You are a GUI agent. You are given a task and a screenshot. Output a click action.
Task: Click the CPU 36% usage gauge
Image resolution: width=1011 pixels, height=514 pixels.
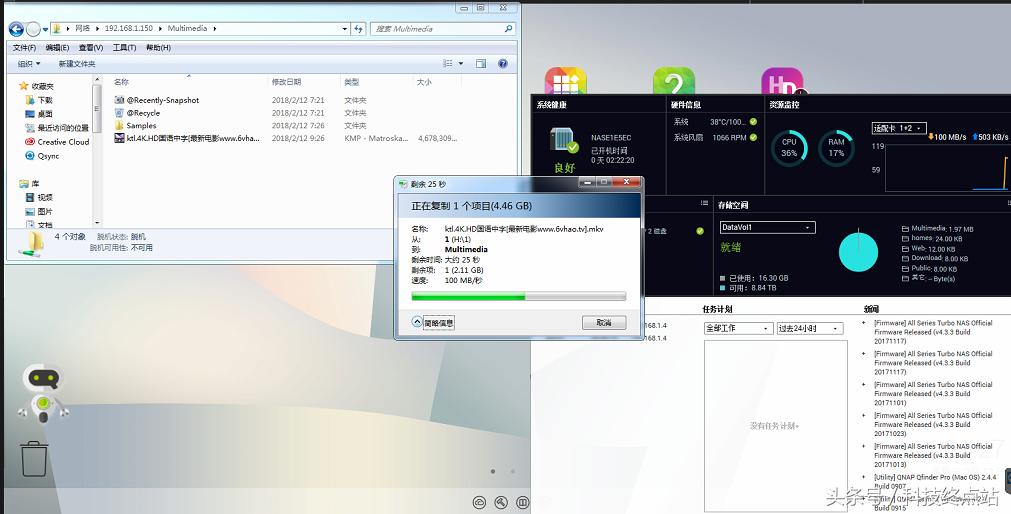[x=789, y=148]
